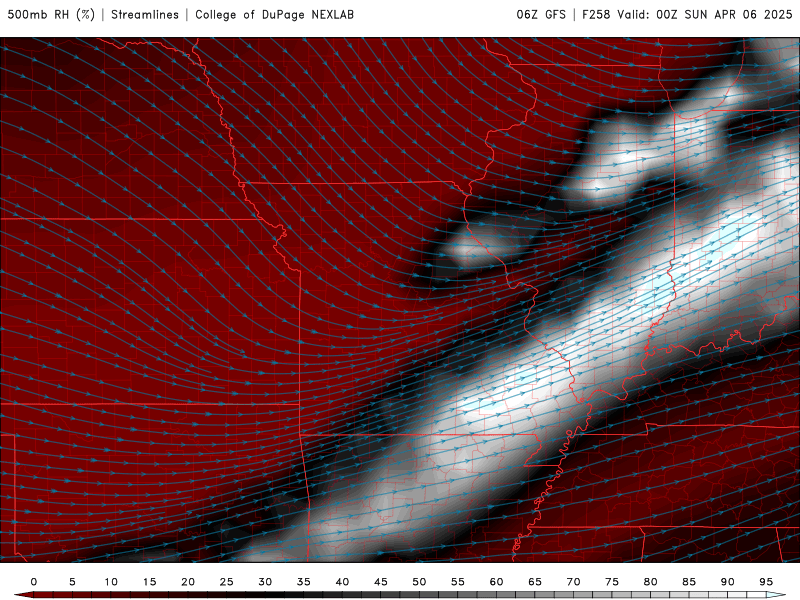The image size is (800, 600).
Task: Click the '25' colorbar scale label
Action: pos(227,582)
